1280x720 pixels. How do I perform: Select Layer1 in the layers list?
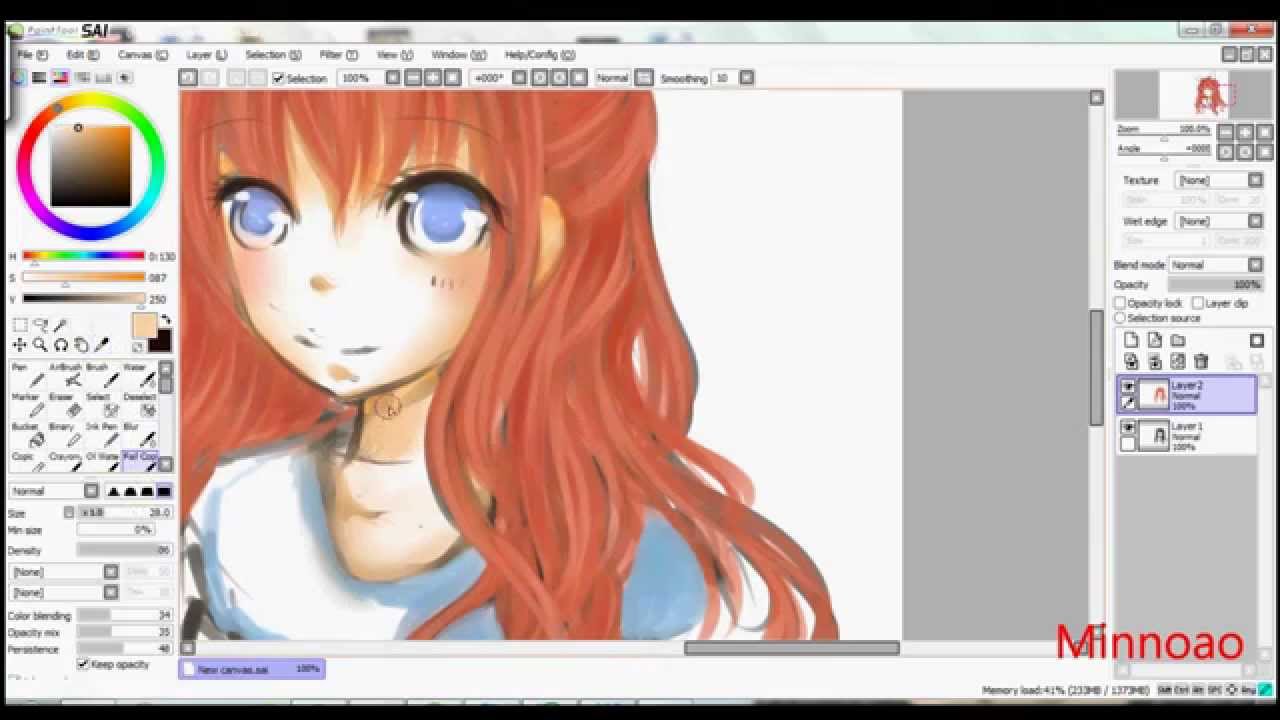(x=1187, y=436)
